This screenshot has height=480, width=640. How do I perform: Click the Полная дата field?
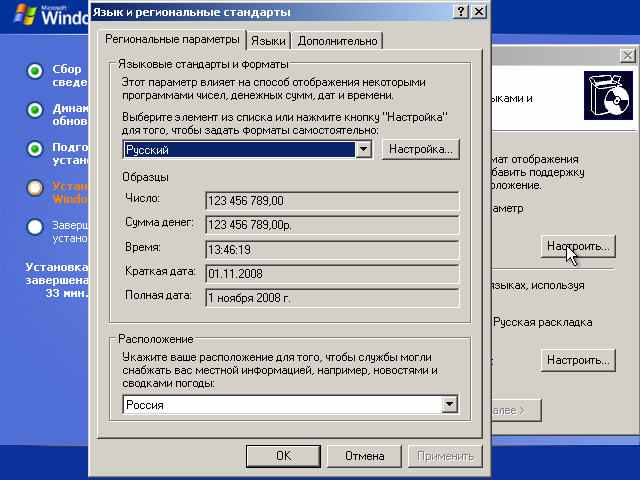coord(332,298)
